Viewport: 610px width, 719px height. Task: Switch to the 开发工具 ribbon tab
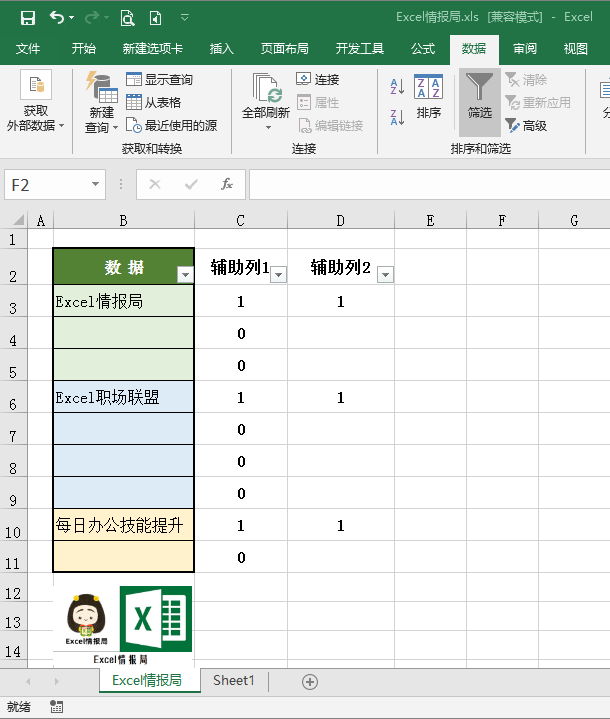(x=360, y=49)
